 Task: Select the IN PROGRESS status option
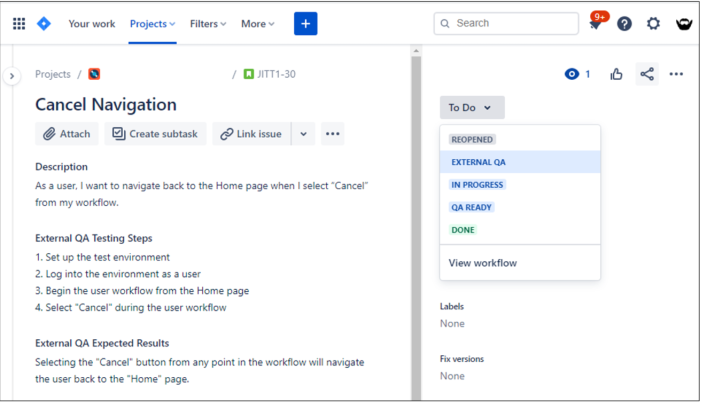click(477, 185)
